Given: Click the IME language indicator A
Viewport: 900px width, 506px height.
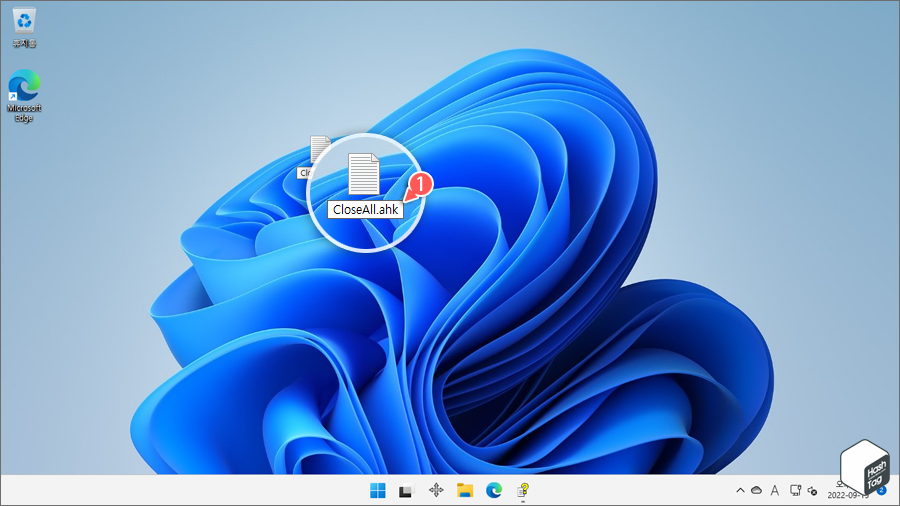Looking at the screenshot, I should pyautogui.click(x=775, y=490).
